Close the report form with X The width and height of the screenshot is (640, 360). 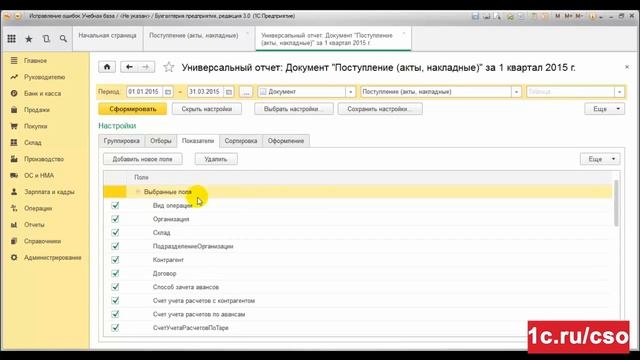627,67
